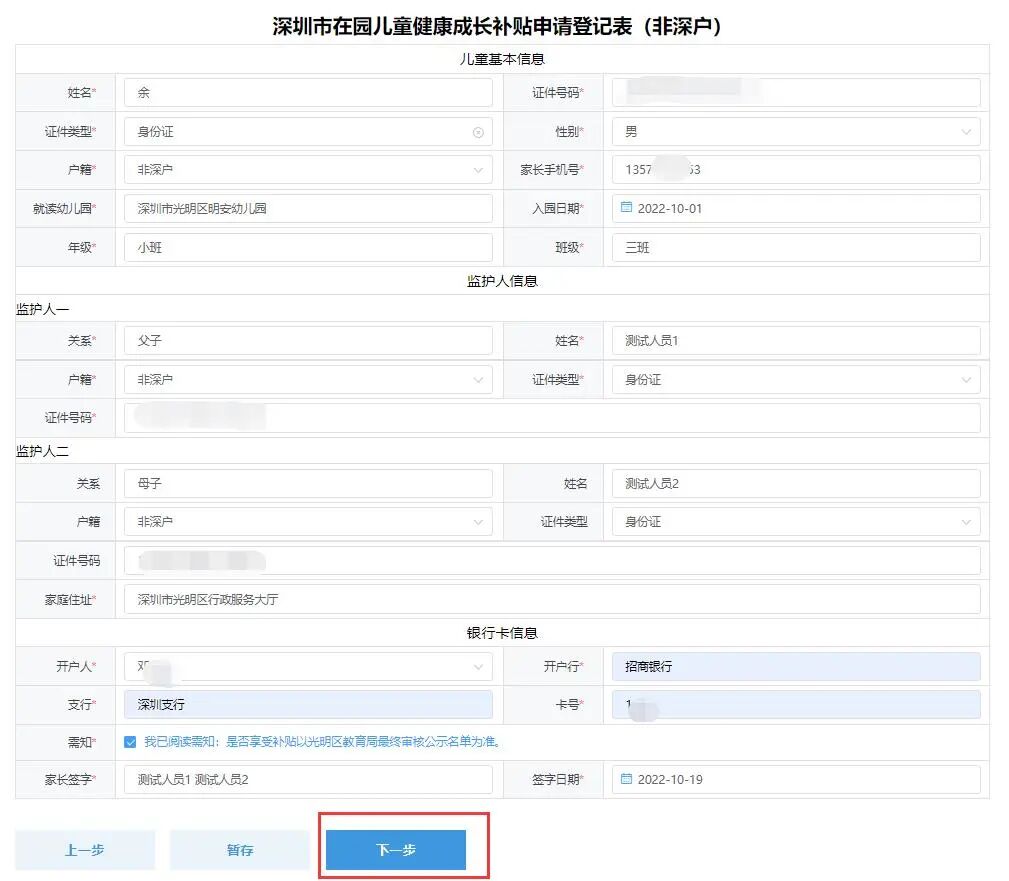Image resolution: width=1009 pixels, height=881 pixels.
Task: Open the calendar picker for 签字日期
Action: coord(625,779)
